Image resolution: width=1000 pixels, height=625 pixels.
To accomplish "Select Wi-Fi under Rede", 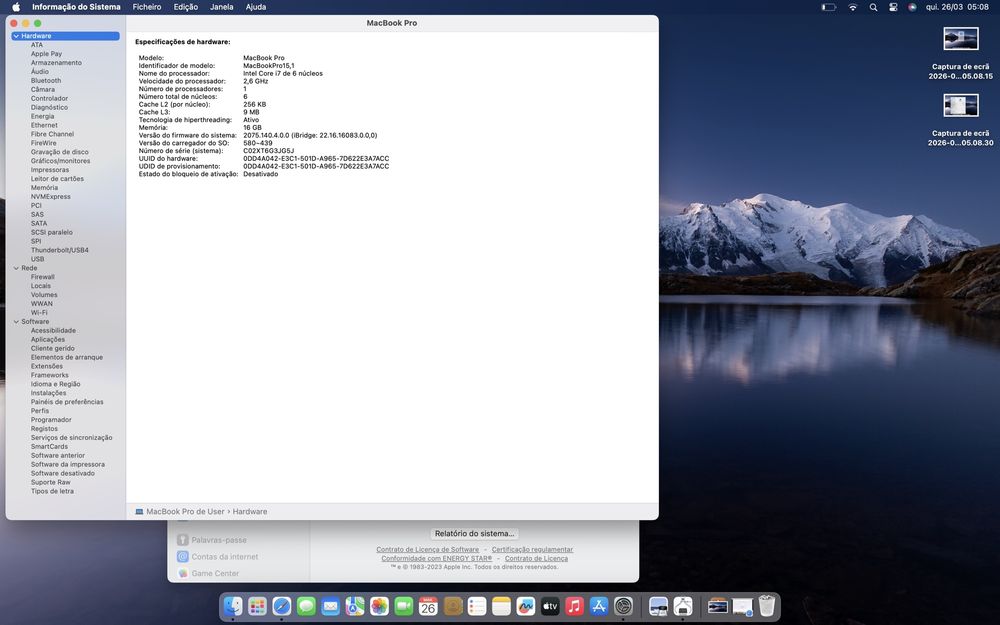I will (x=39, y=313).
